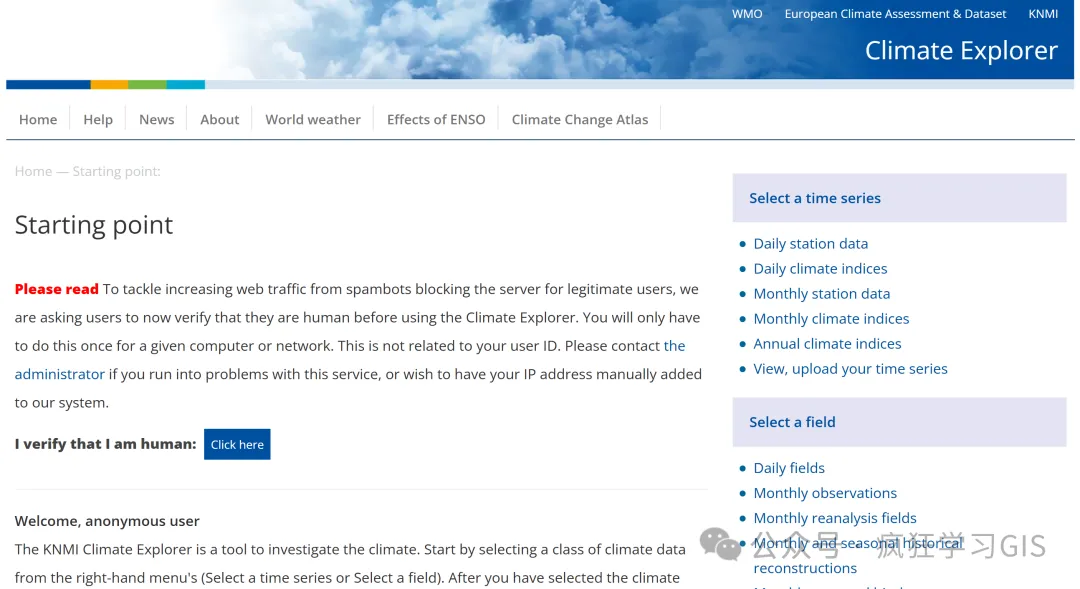Open Monthly climate indices

pyautogui.click(x=831, y=318)
